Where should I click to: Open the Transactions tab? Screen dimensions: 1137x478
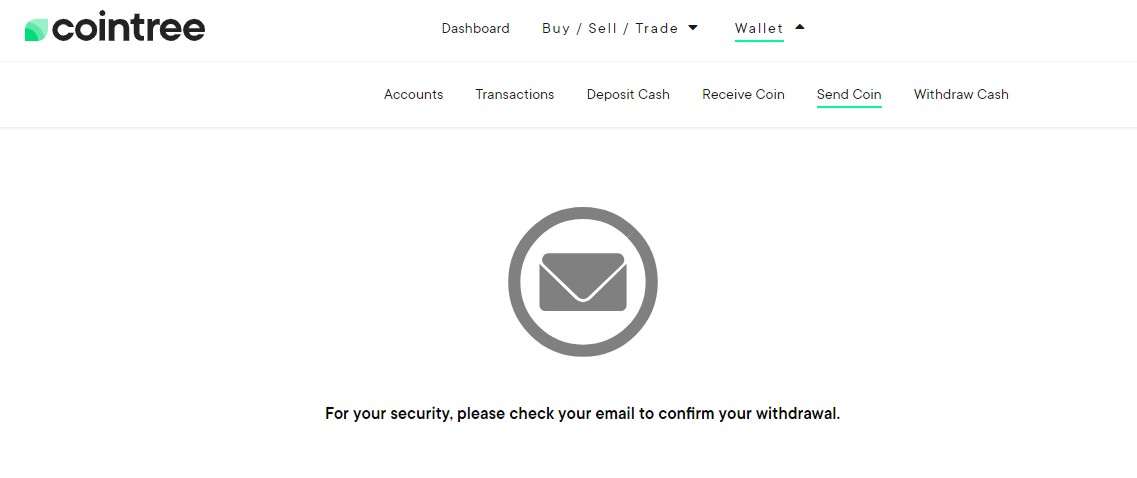[x=515, y=94]
